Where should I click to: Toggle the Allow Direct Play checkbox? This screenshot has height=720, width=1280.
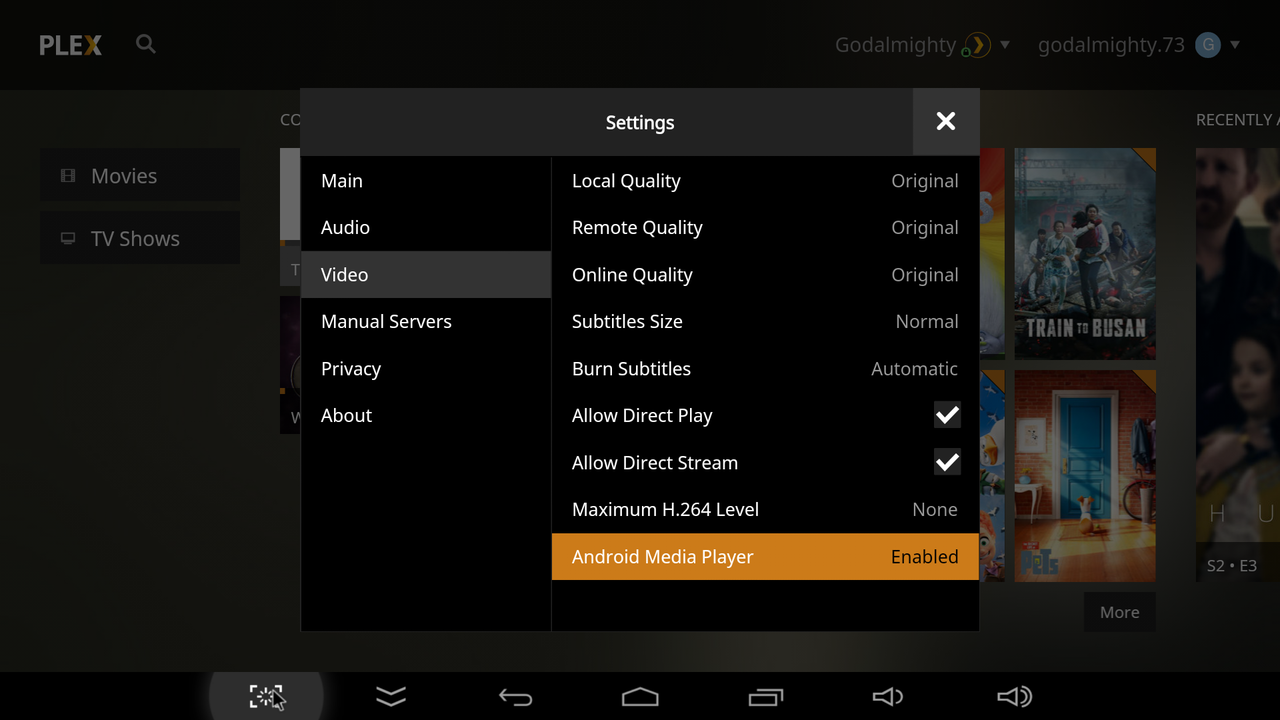947,415
